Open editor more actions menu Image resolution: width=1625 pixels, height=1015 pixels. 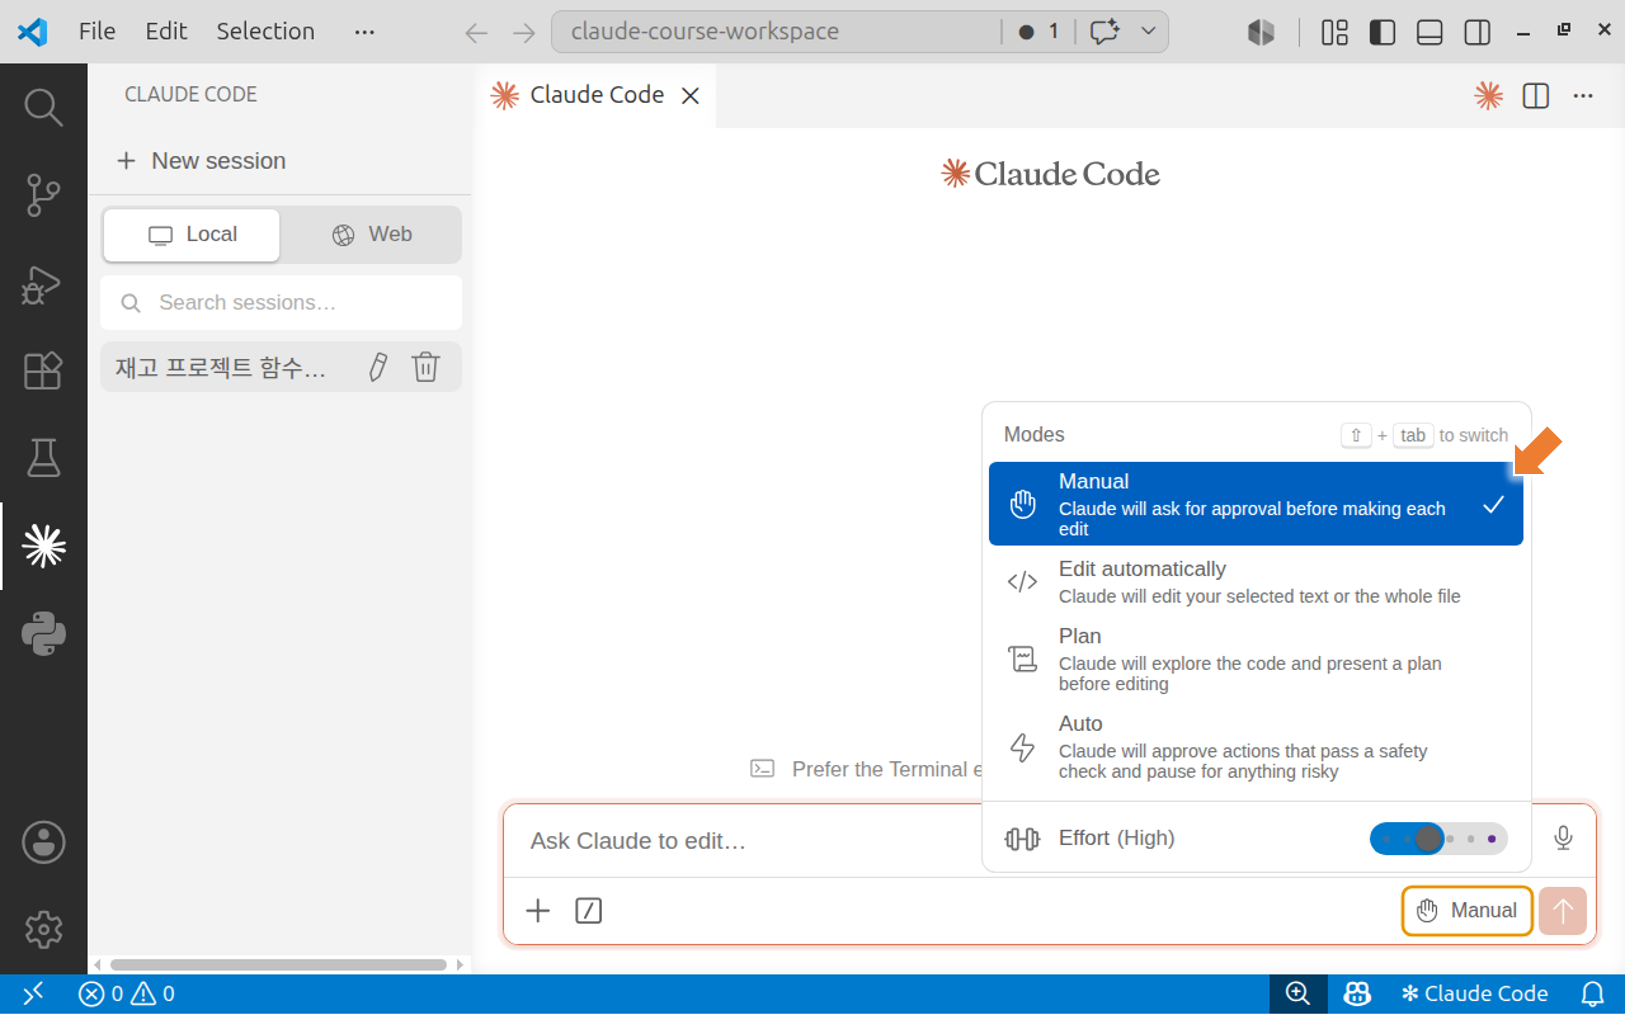[1583, 95]
